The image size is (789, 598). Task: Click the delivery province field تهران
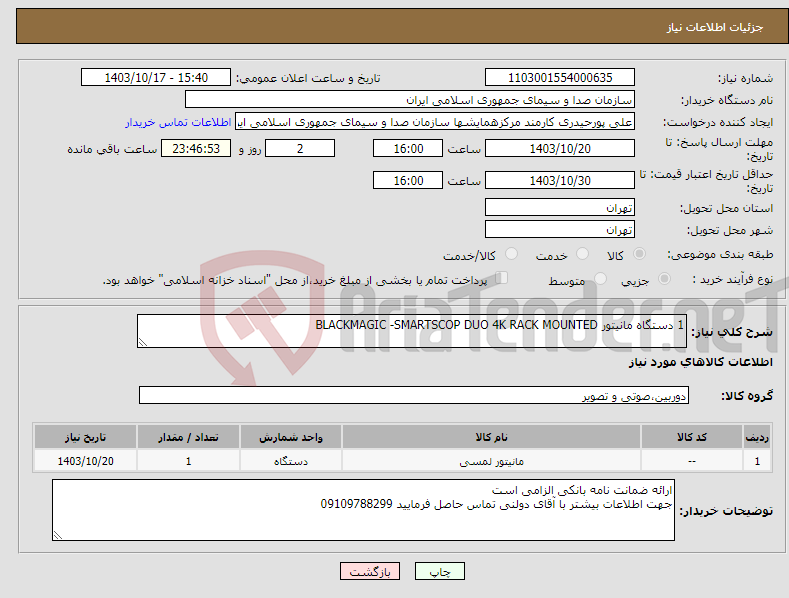coord(560,207)
